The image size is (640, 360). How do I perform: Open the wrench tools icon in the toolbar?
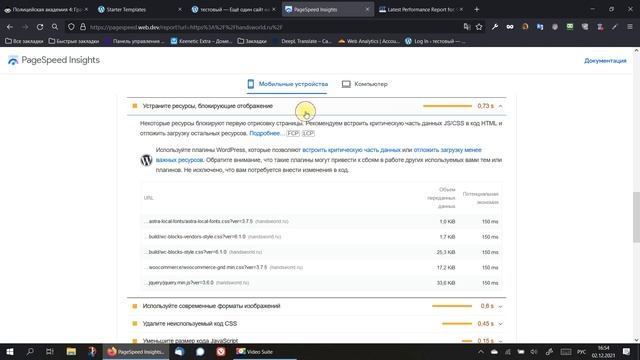pos(495,27)
